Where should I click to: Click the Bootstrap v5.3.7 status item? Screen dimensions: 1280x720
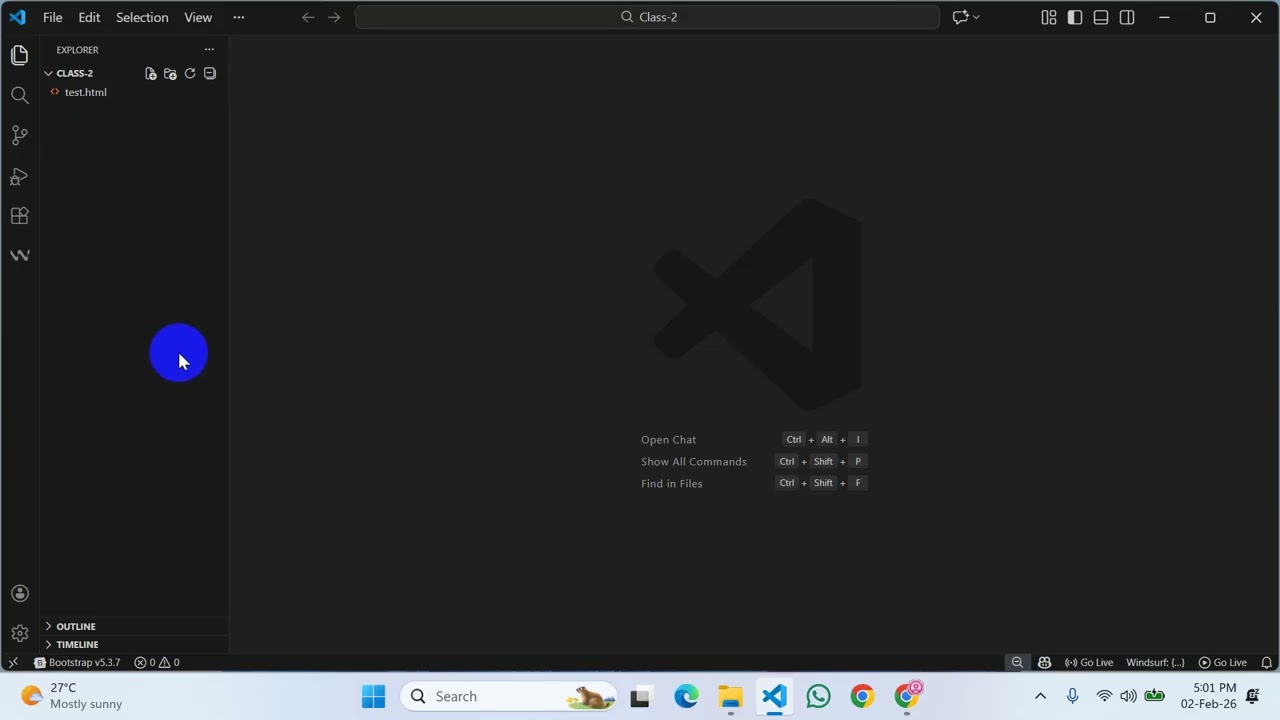(x=77, y=662)
